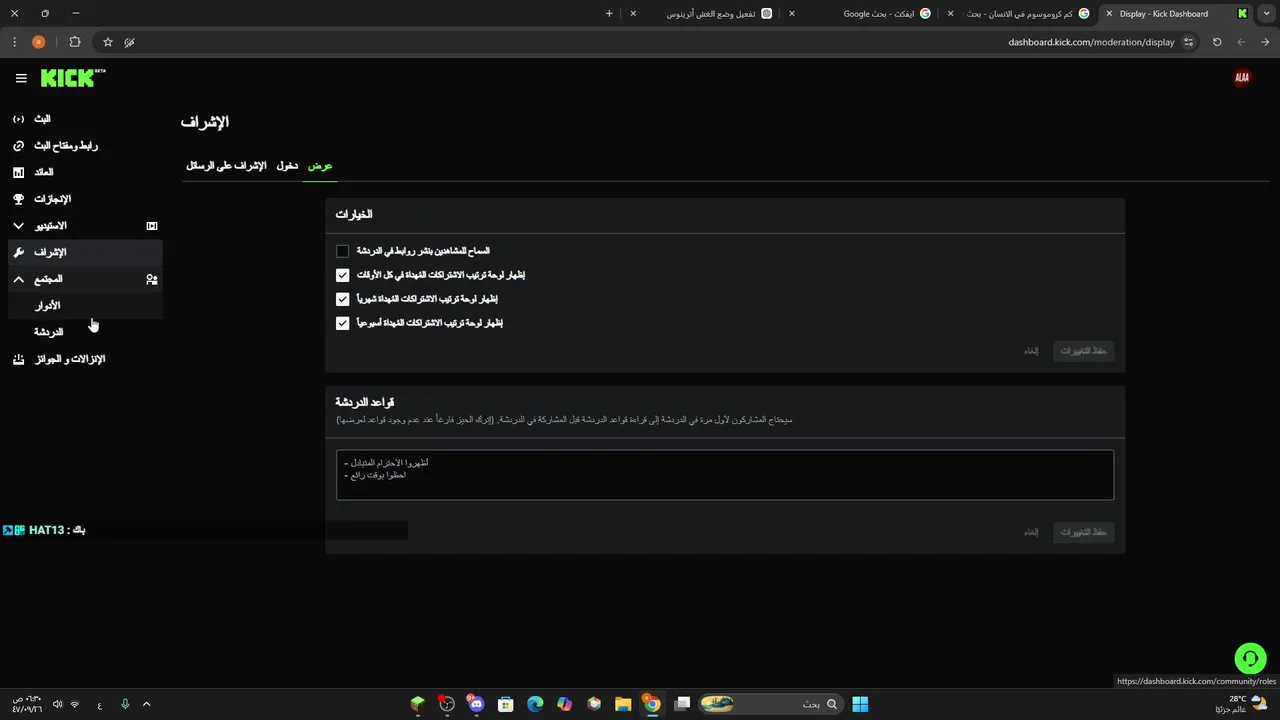Bookmark this page with star icon
1280x720 pixels.
click(x=108, y=42)
